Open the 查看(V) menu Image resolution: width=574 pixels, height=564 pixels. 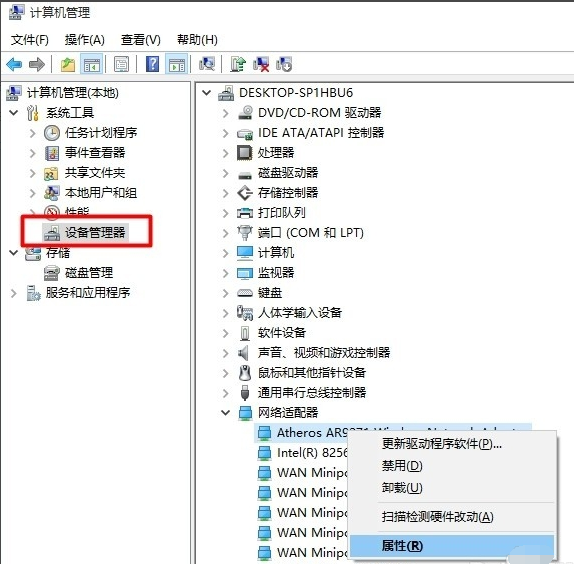(x=141, y=40)
